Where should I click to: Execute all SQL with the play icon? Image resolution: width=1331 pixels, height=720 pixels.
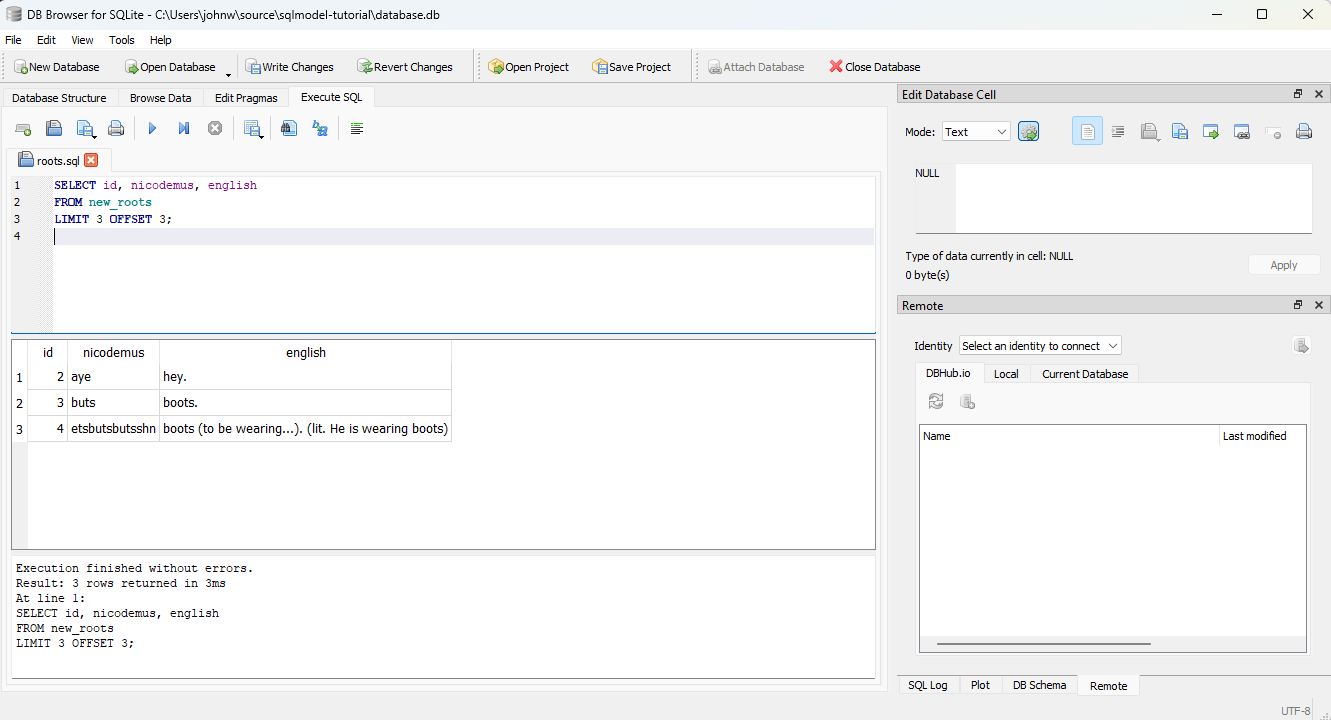click(x=152, y=128)
